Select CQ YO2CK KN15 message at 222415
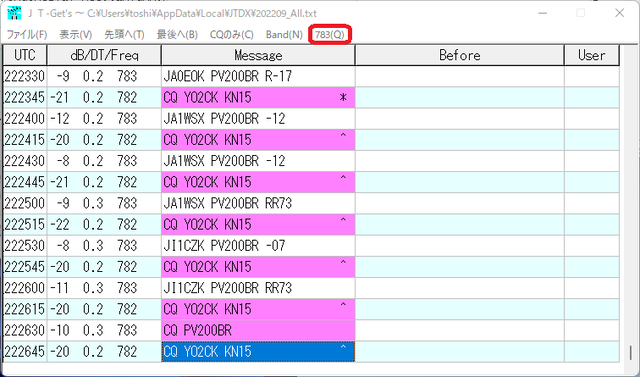The height and width of the screenshot is (377, 640). click(258, 140)
